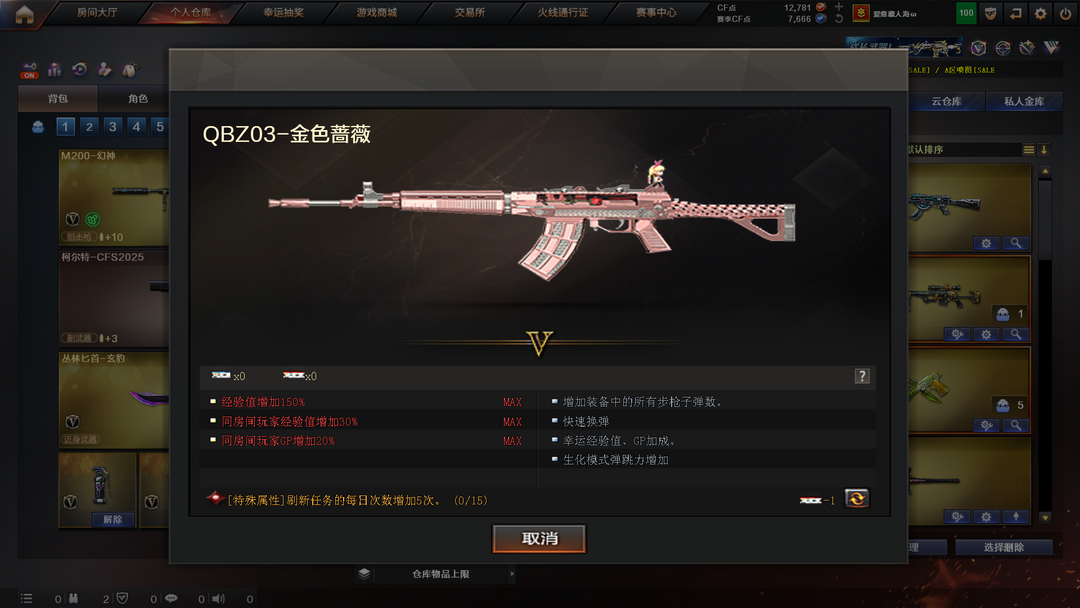Image resolution: width=1080 pixels, height=608 pixels.
Task: Open the 私人金库 tab
Action: (x=1024, y=101)
